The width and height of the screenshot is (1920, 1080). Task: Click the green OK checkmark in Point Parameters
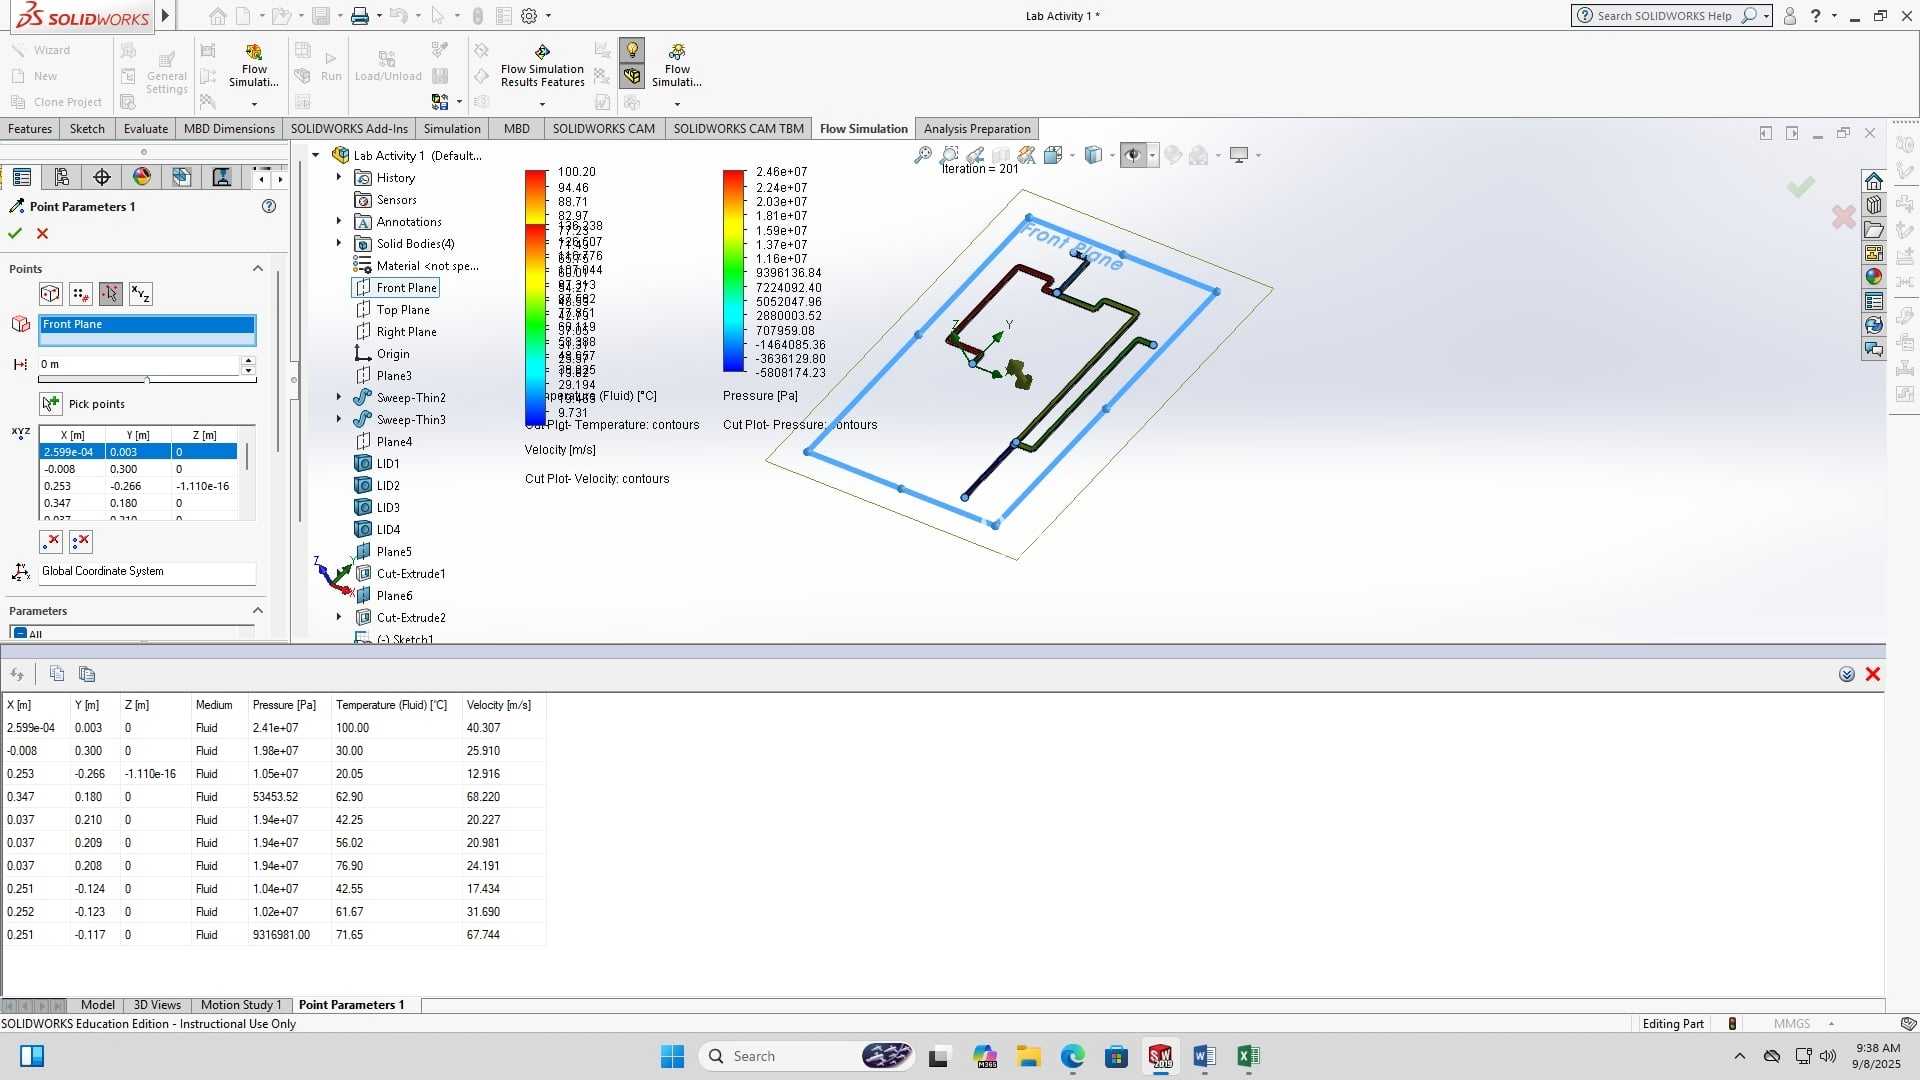(x=15, y=233)
